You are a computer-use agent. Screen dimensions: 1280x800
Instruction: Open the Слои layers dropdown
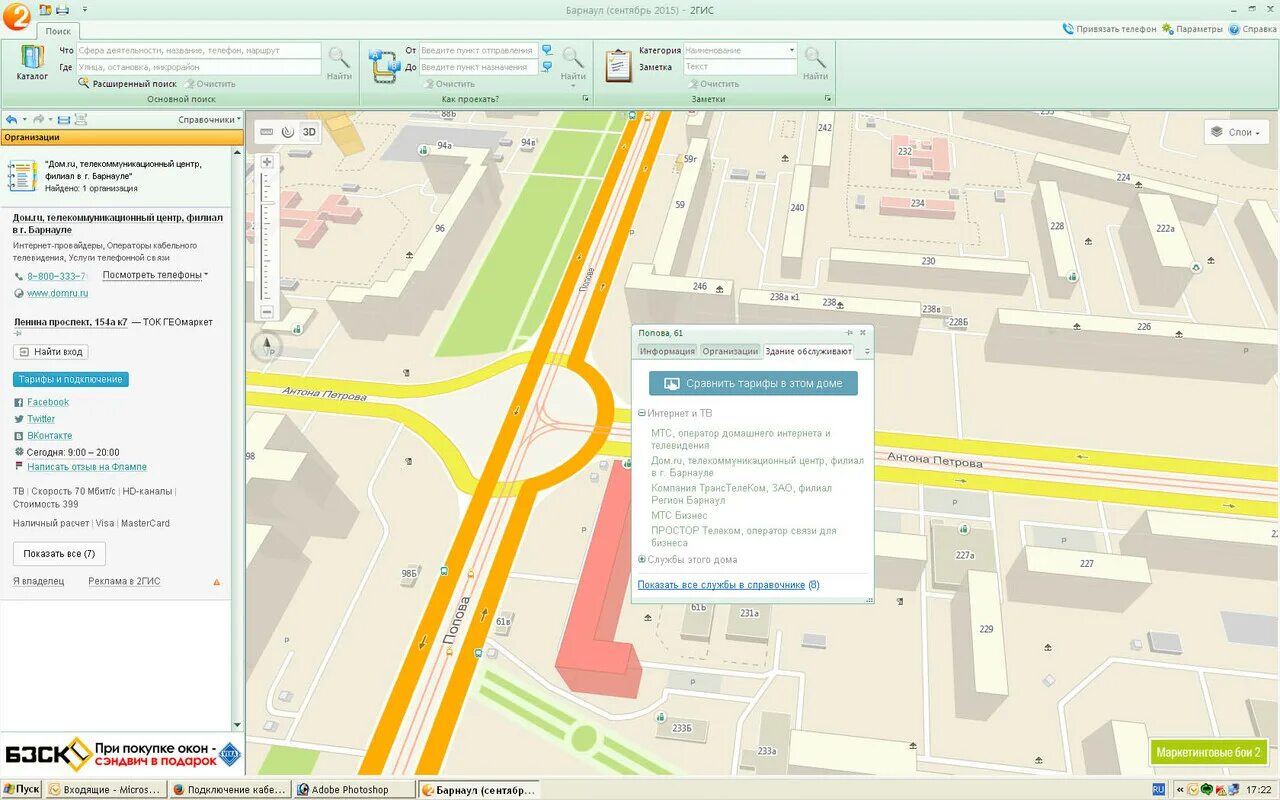[x=1237, y=132]
